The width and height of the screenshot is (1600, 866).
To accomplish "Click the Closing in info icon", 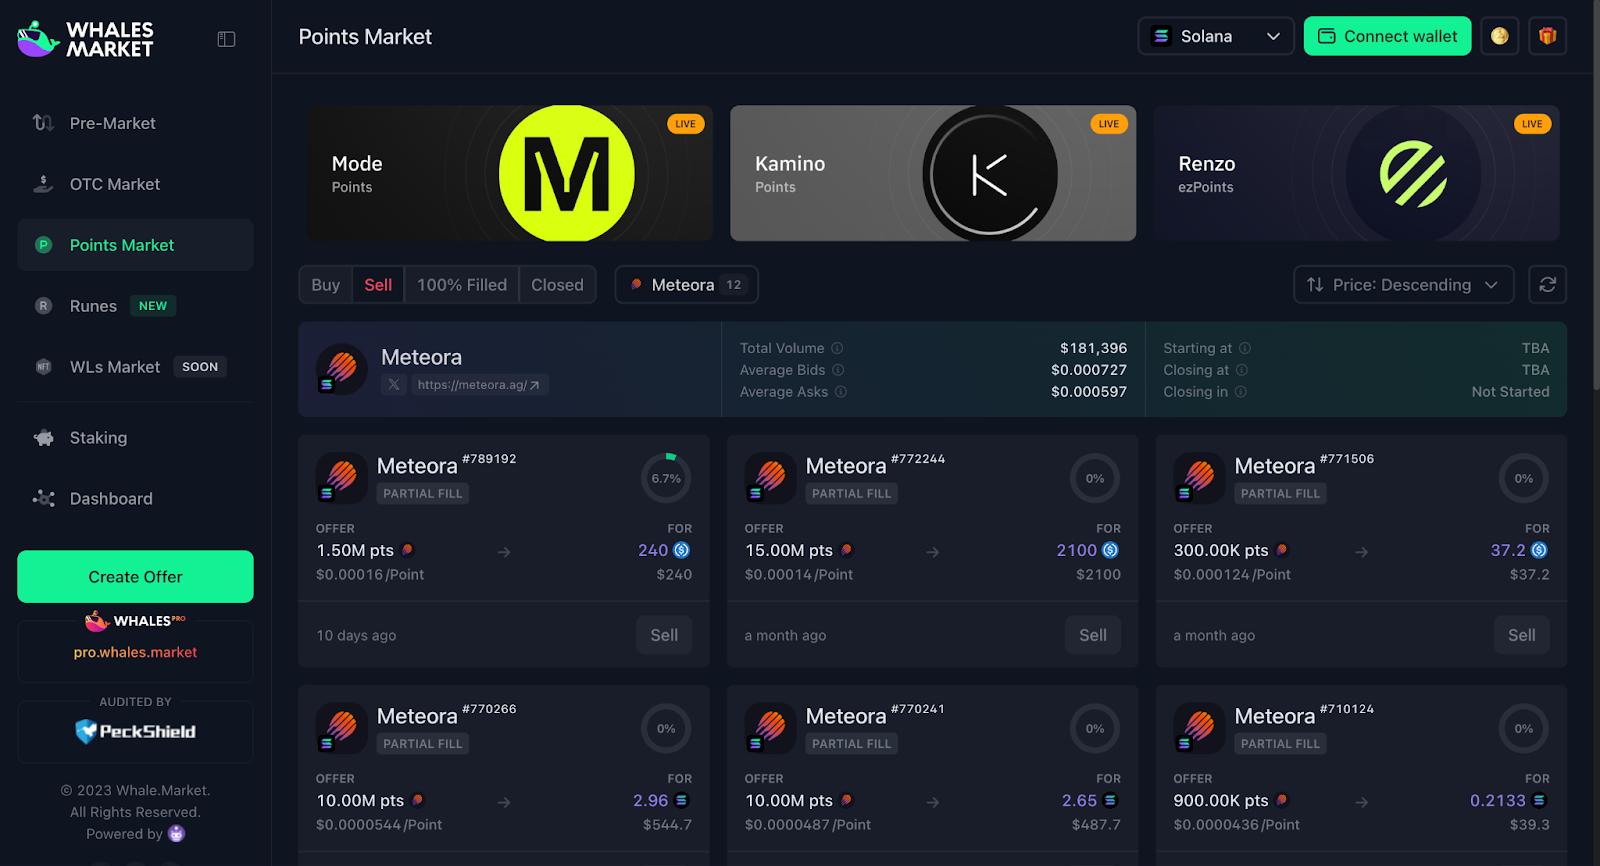I will (x=1240, y=392).
